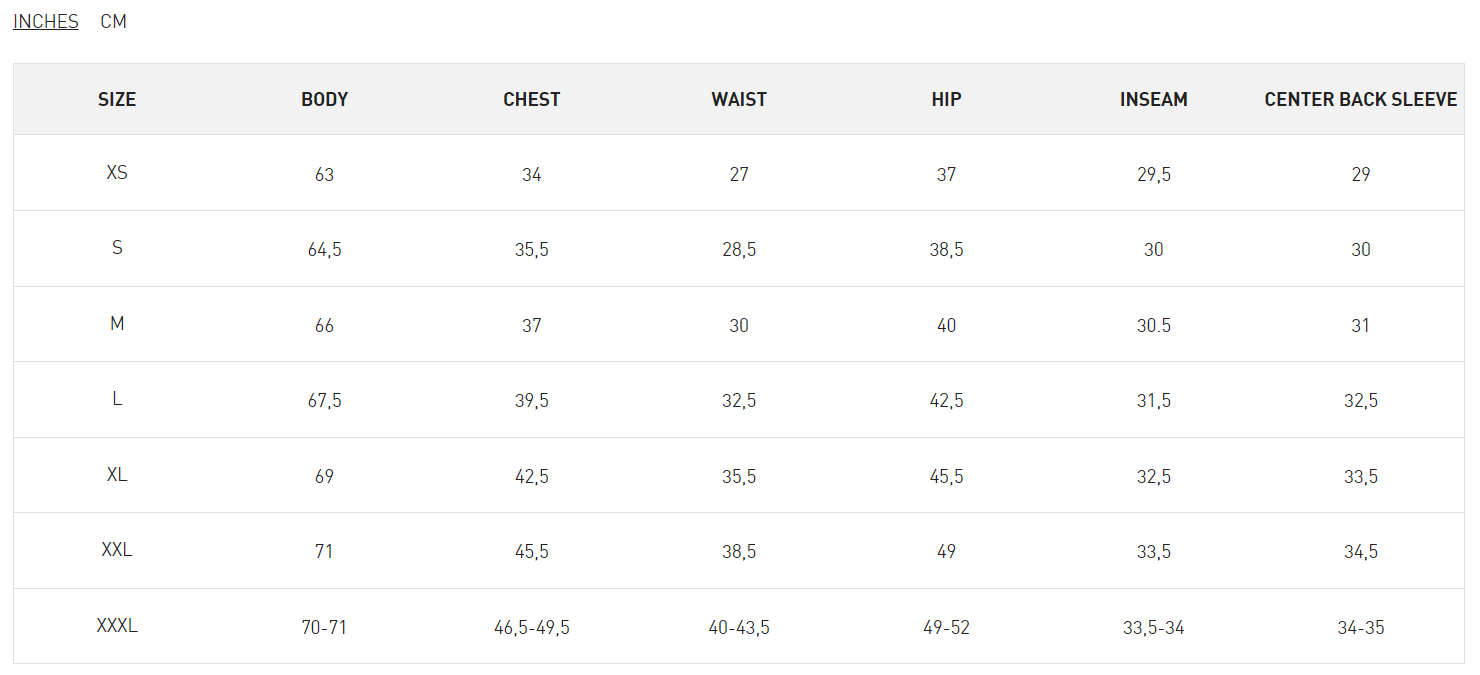
Task: Click the XXXL hip value 49-52
Action: 946,628
